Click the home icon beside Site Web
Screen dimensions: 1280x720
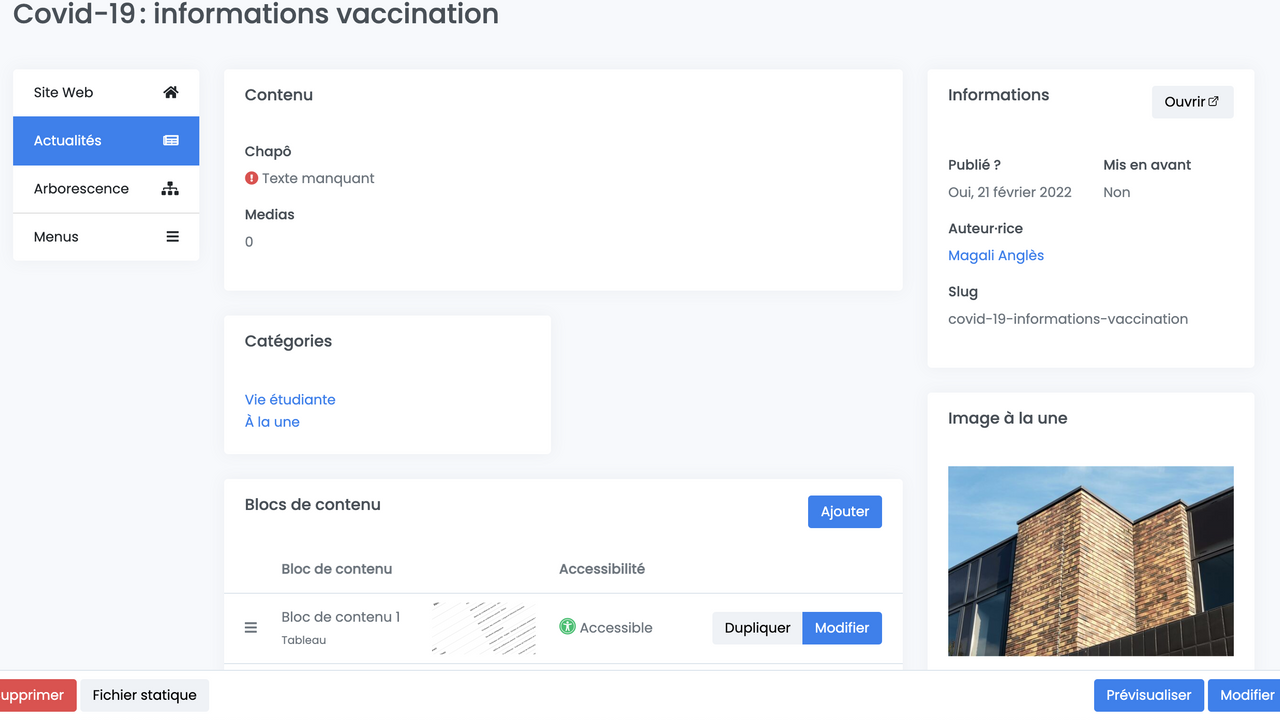click(171, 92)
